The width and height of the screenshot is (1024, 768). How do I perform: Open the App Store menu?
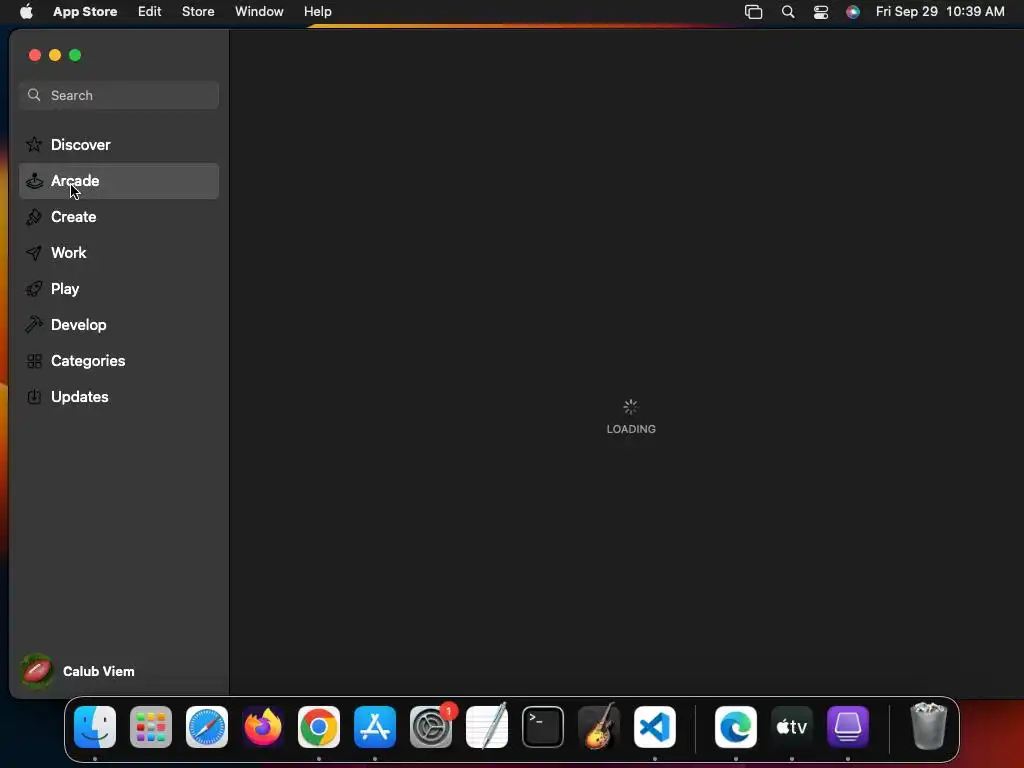point(85,12)
